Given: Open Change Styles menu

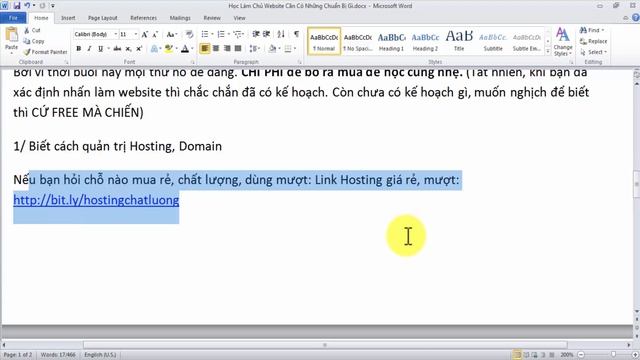Looking at the screenshot, I should point(563,42).
